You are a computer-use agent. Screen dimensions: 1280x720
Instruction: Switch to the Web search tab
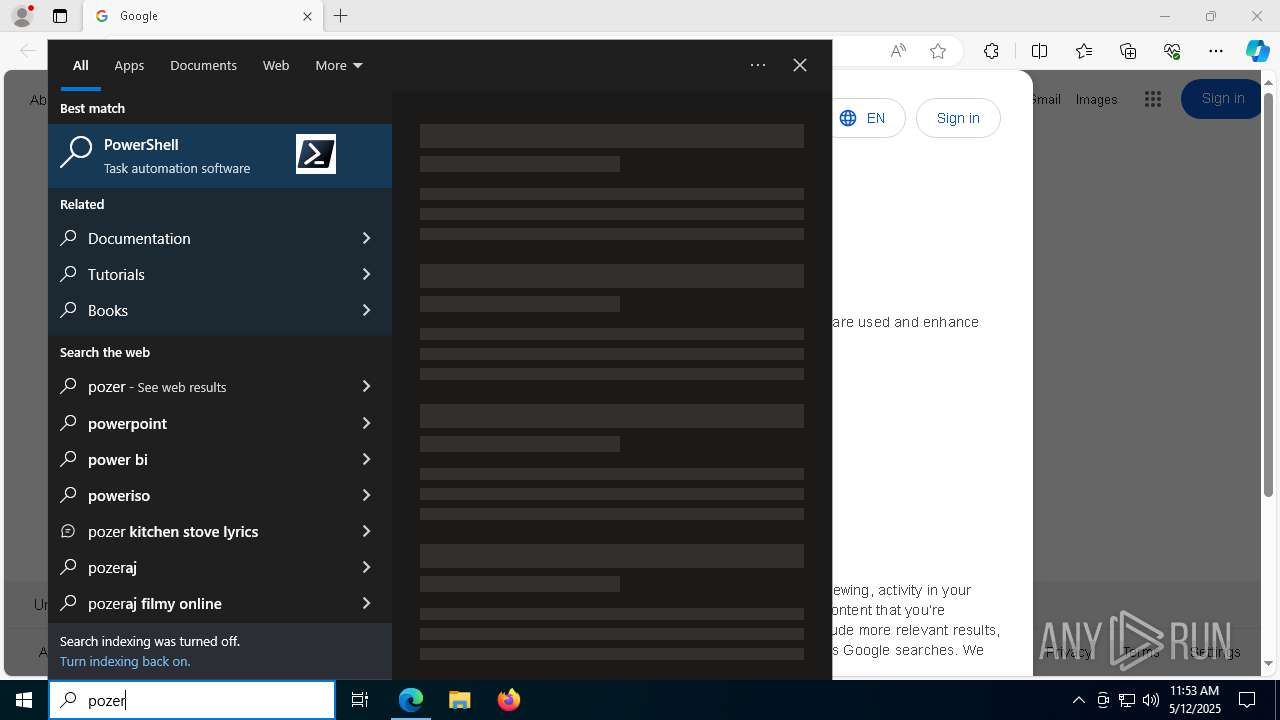pos(276,65)
